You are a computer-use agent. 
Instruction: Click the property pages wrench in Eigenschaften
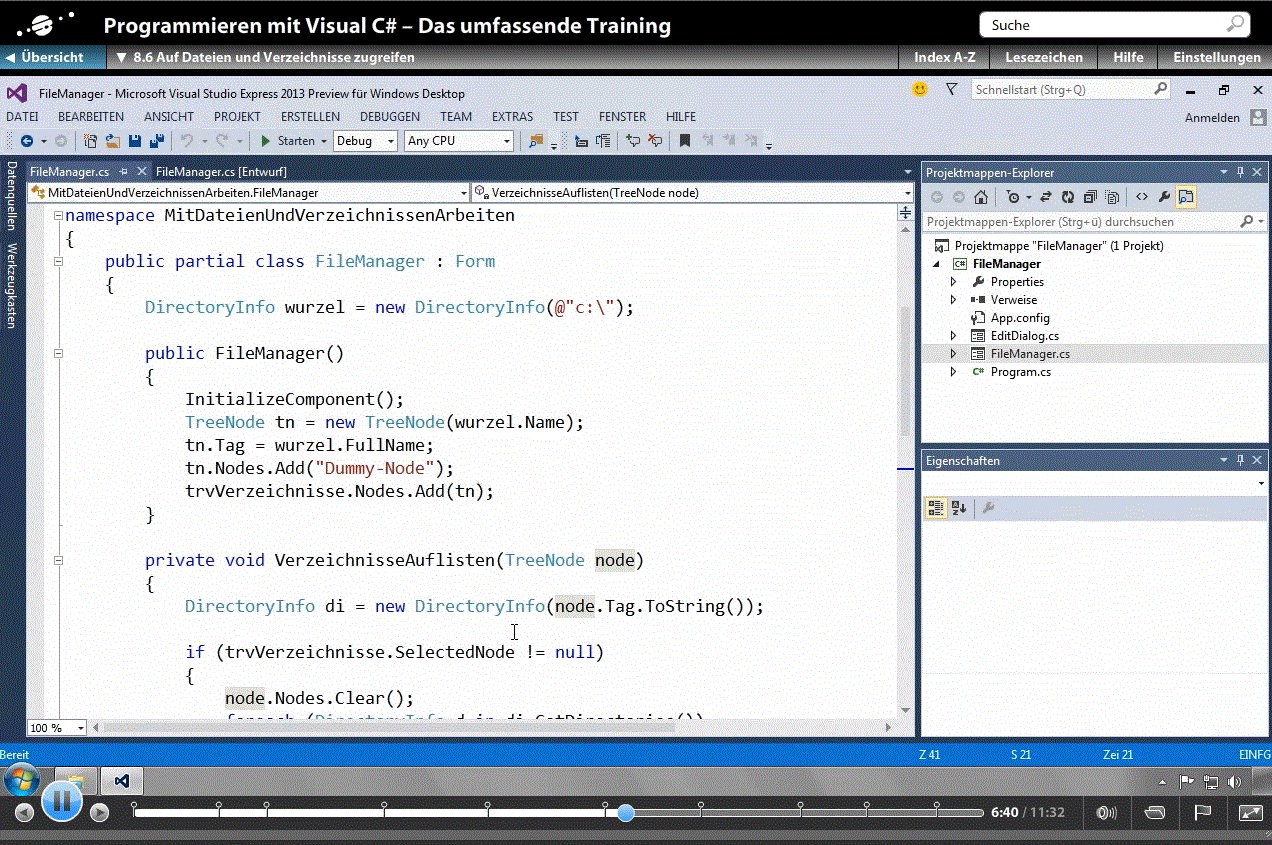tap(988, 508)
